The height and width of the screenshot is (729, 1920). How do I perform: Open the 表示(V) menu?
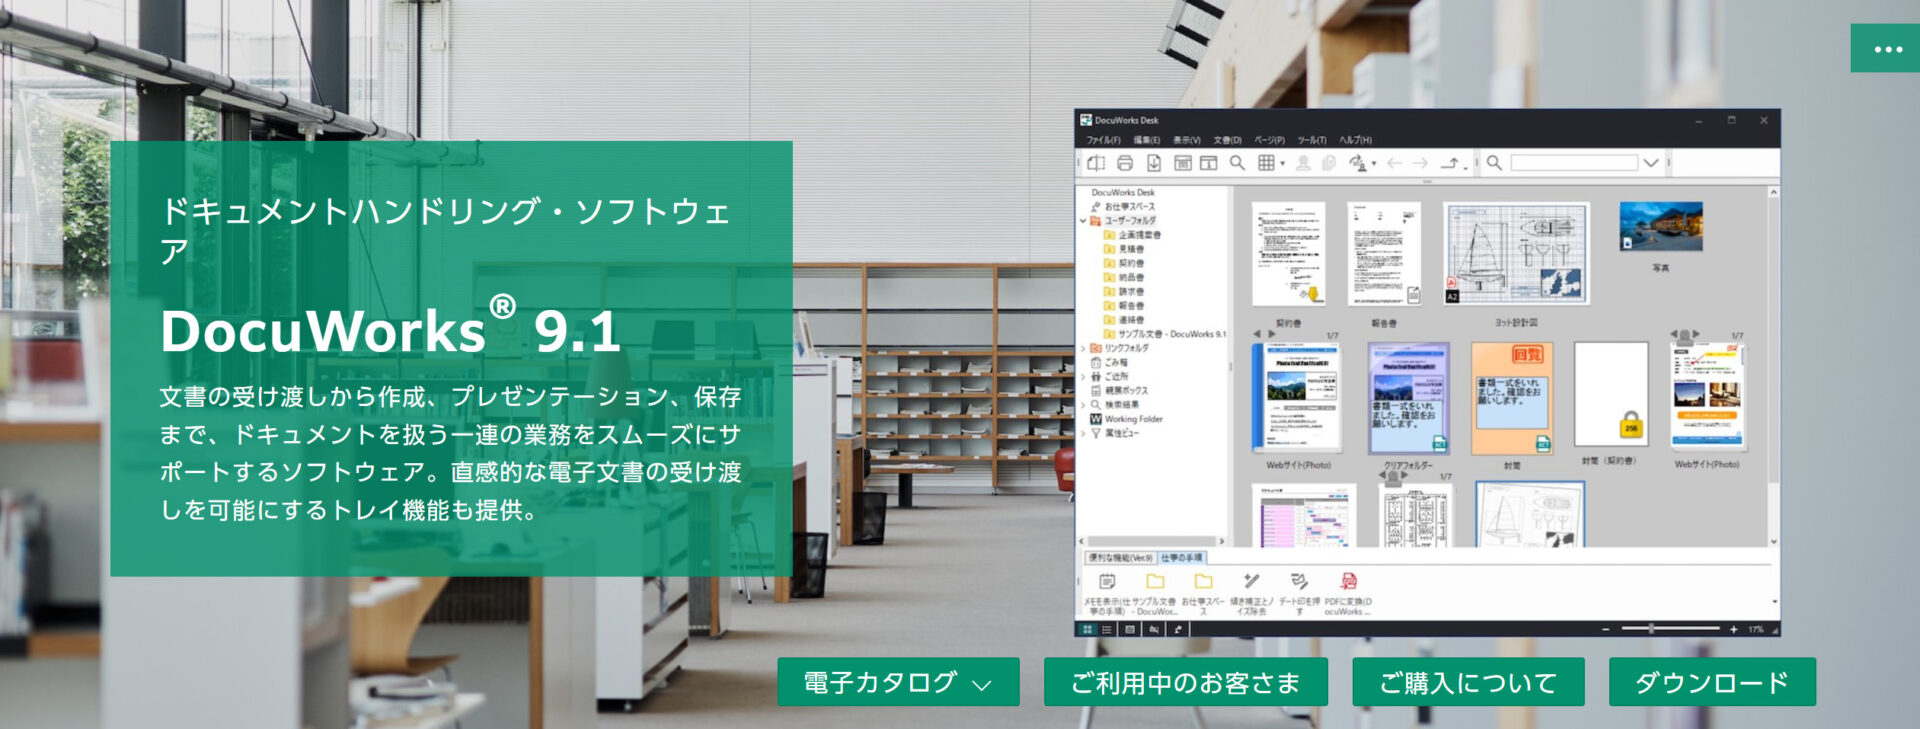tap(1187, 140)
